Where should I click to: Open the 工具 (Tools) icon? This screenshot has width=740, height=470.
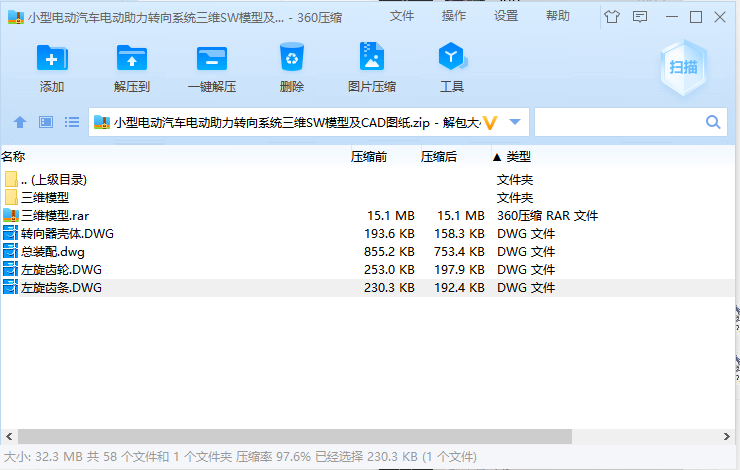coord(452,57)
